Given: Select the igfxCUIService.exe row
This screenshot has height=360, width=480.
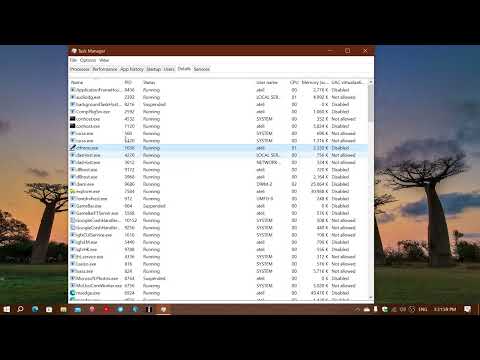Looking at the screenshot, I should point(219,235).
